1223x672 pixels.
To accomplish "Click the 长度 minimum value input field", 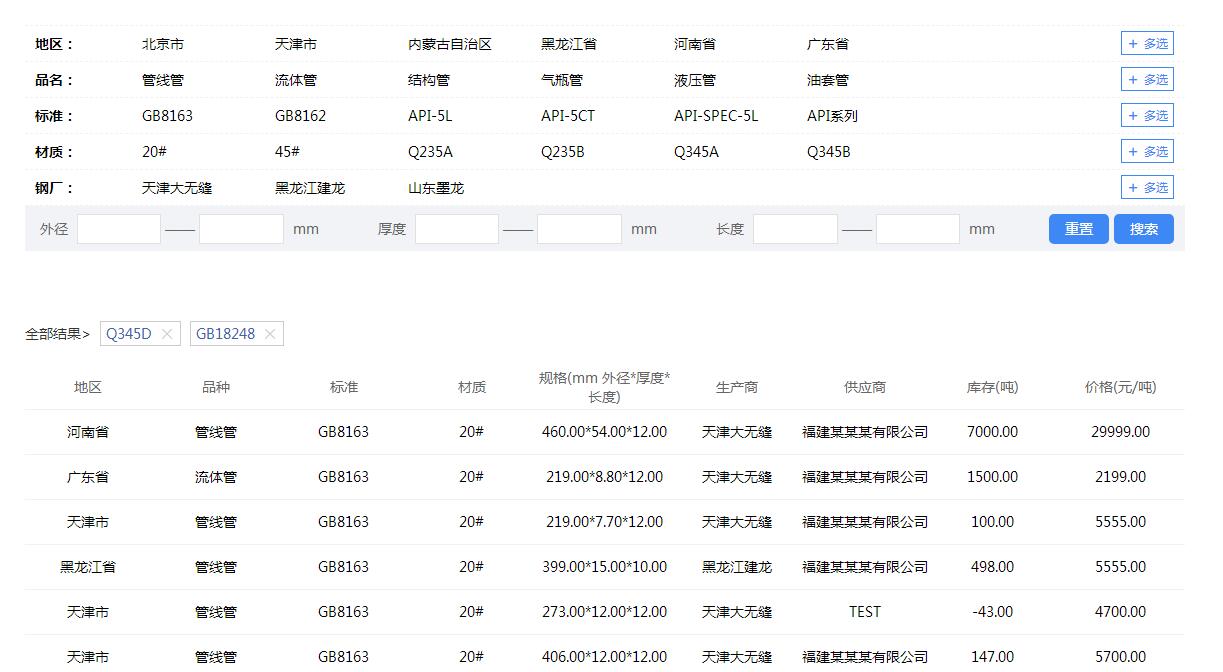I will click(795, 228).
